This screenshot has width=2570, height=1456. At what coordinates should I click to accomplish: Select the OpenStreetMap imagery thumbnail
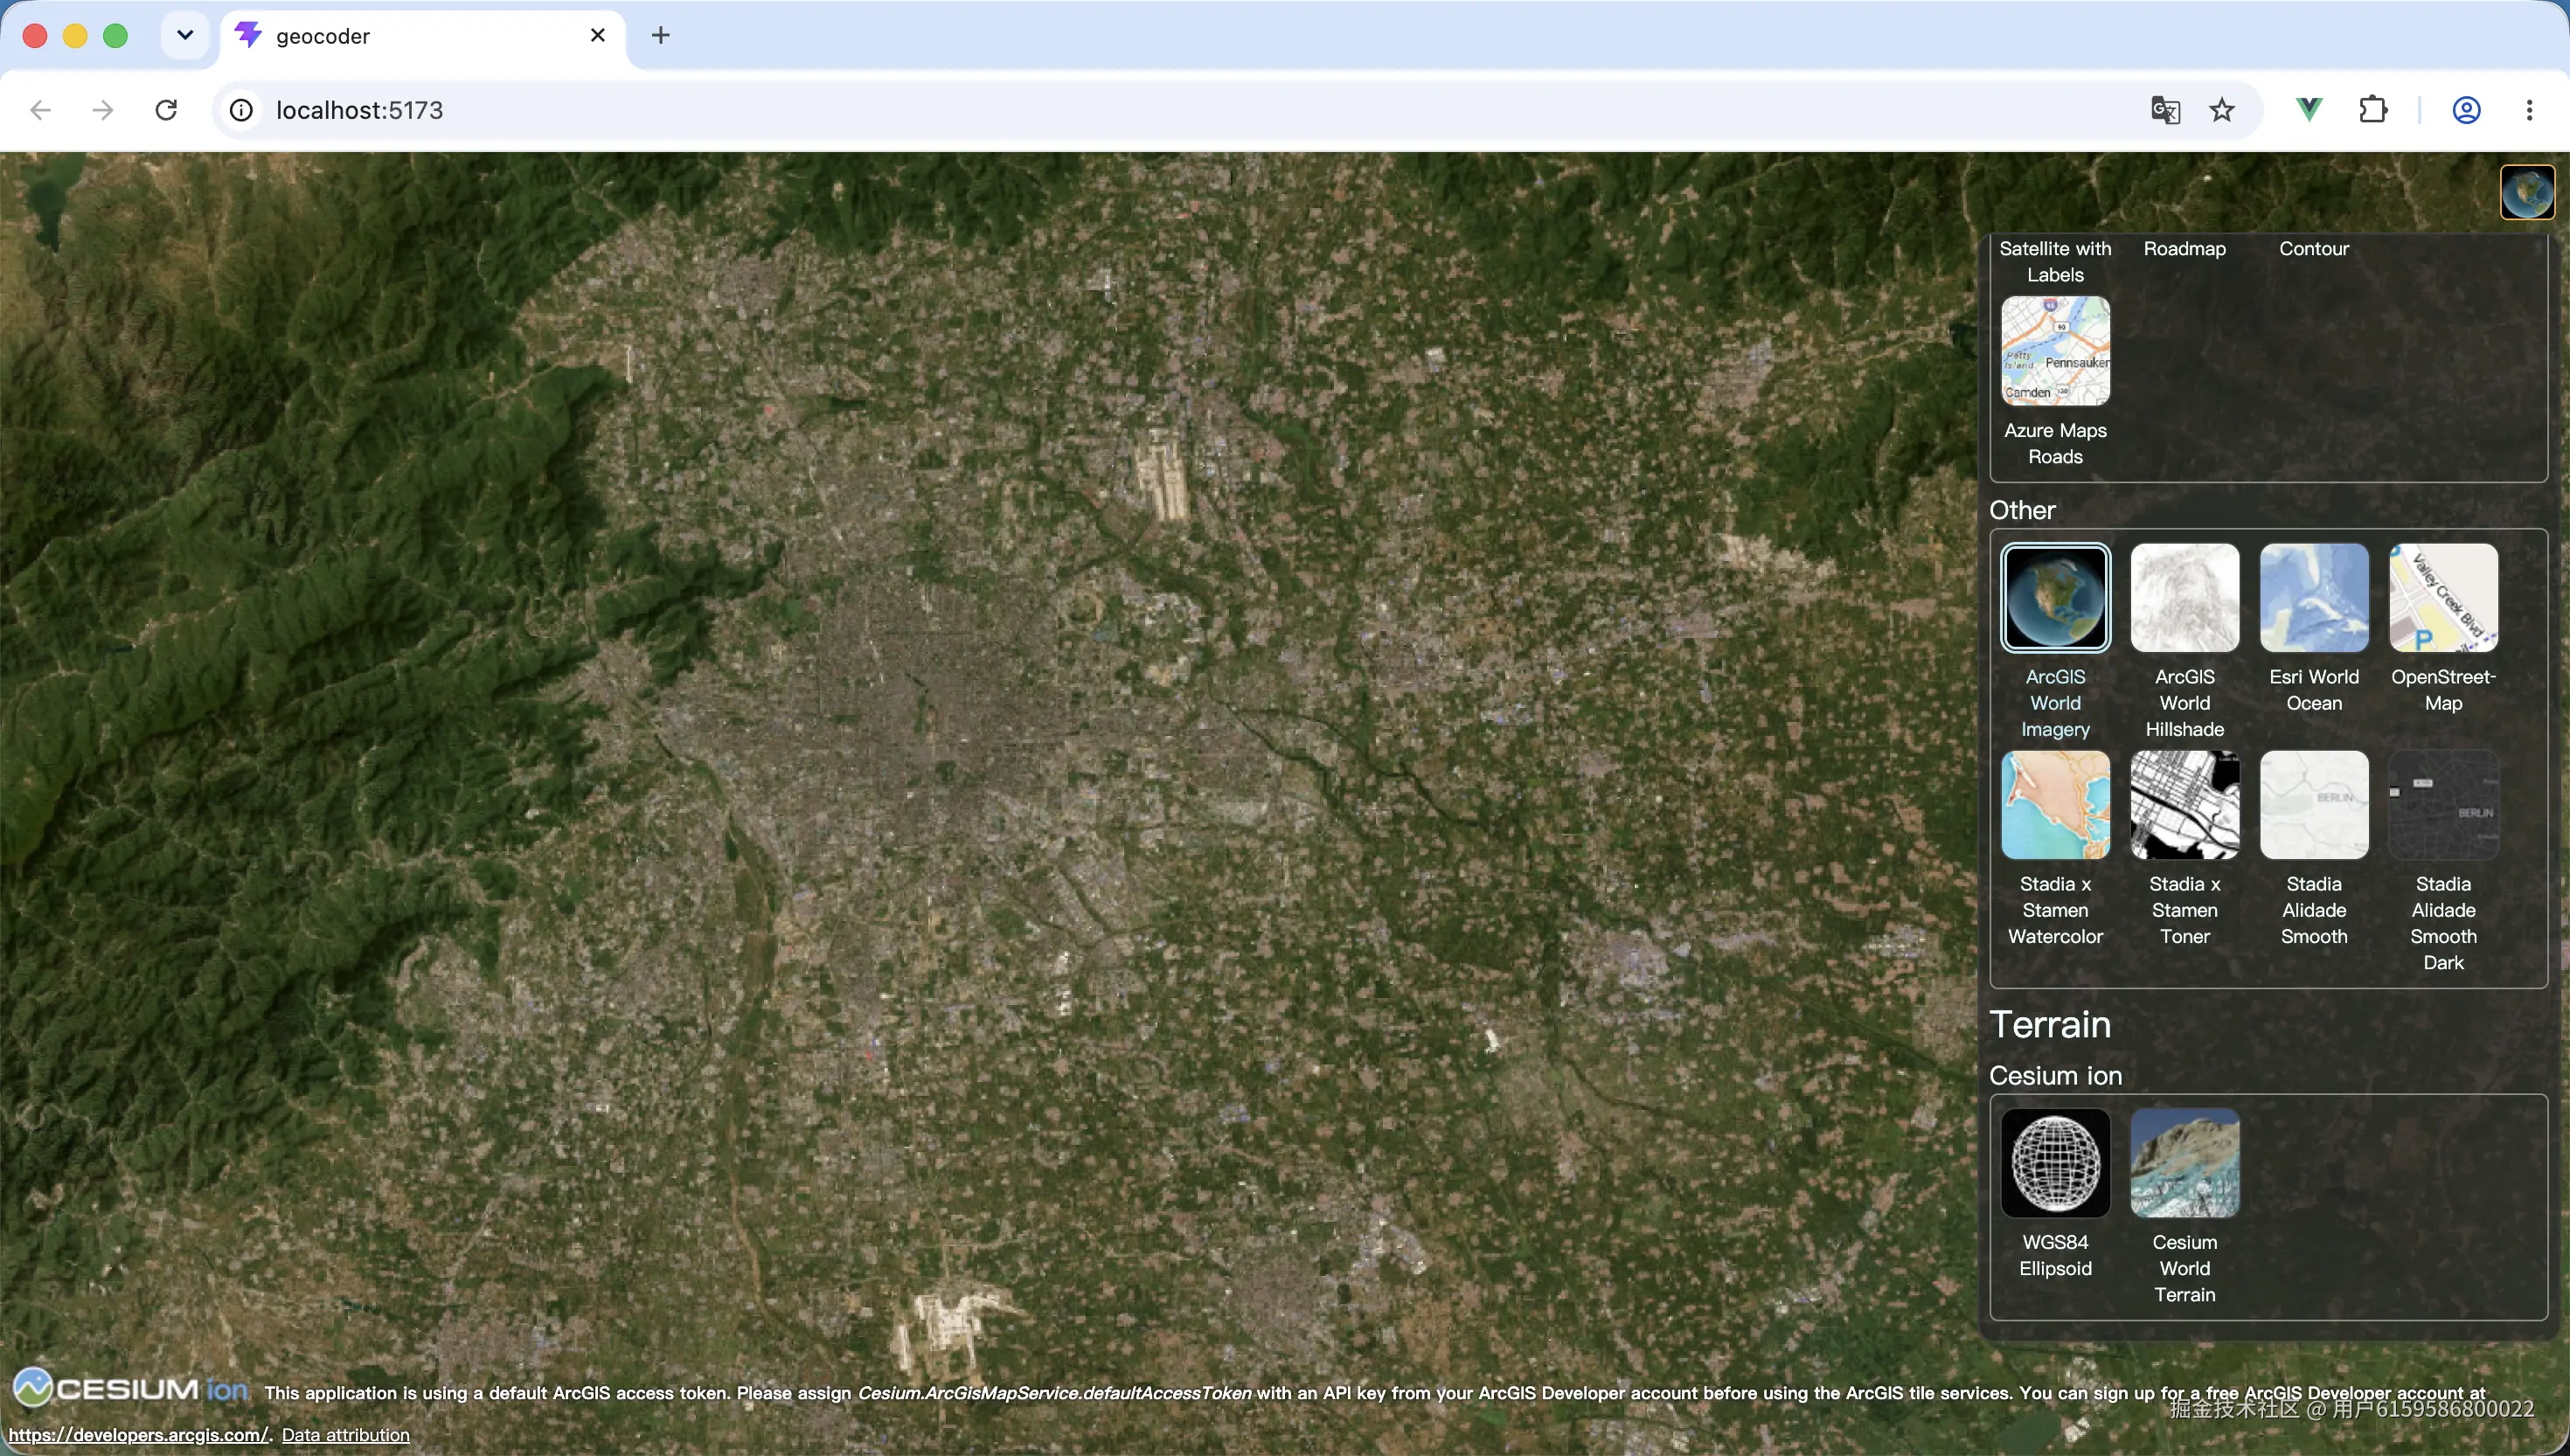(x=2443, y=597)
